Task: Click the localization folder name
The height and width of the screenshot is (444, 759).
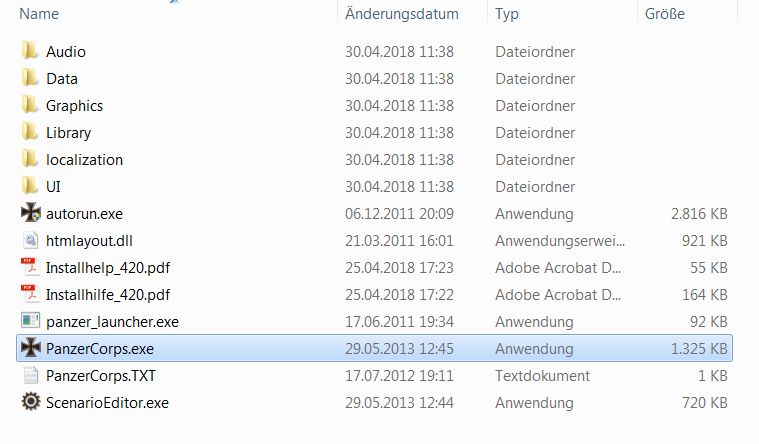Action: (84, 159)
